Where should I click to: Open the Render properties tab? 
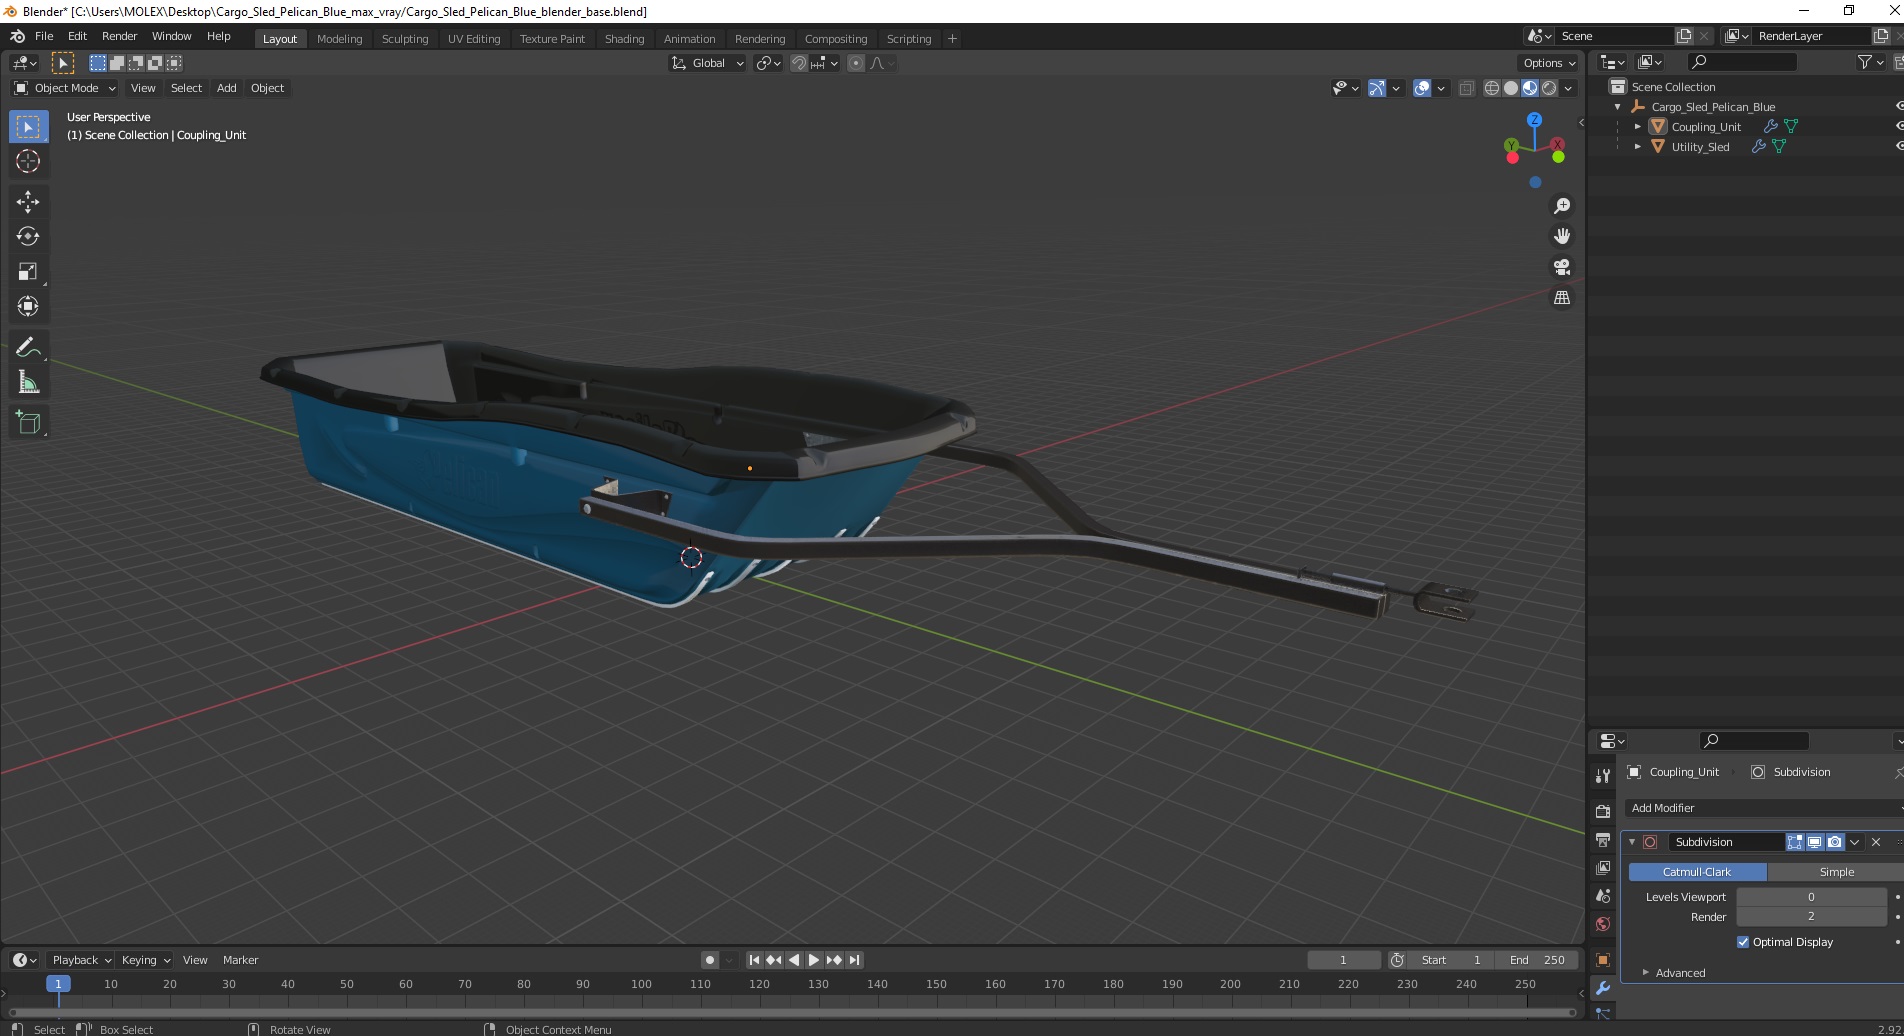1603,811
